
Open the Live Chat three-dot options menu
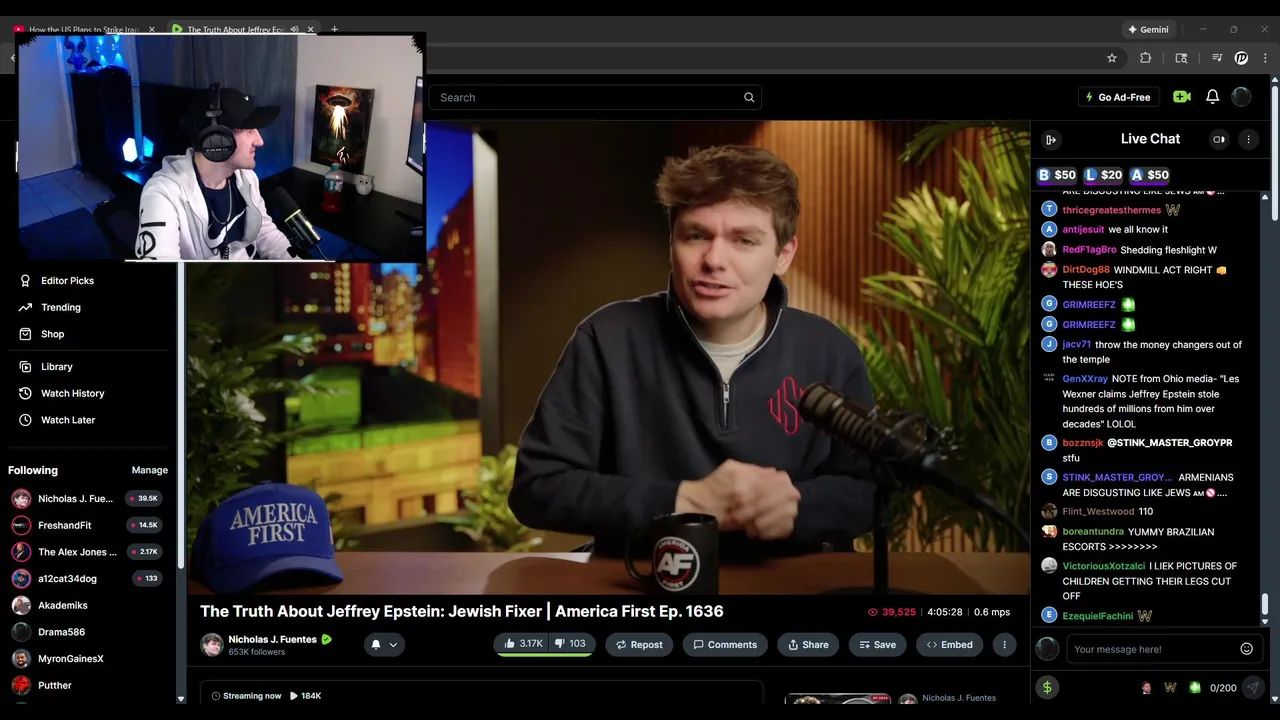(x=1248, y=140)
